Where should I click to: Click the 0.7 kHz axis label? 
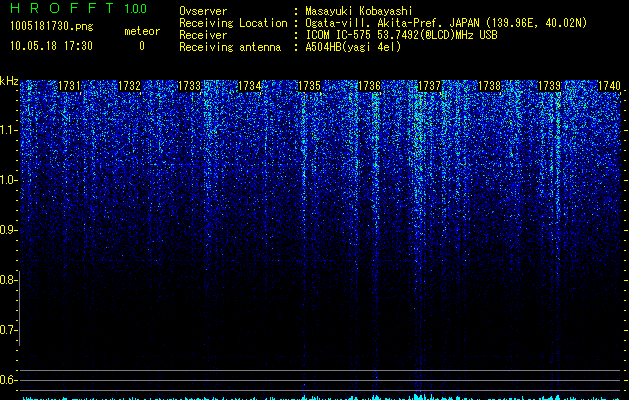click(x=8, y=330)
